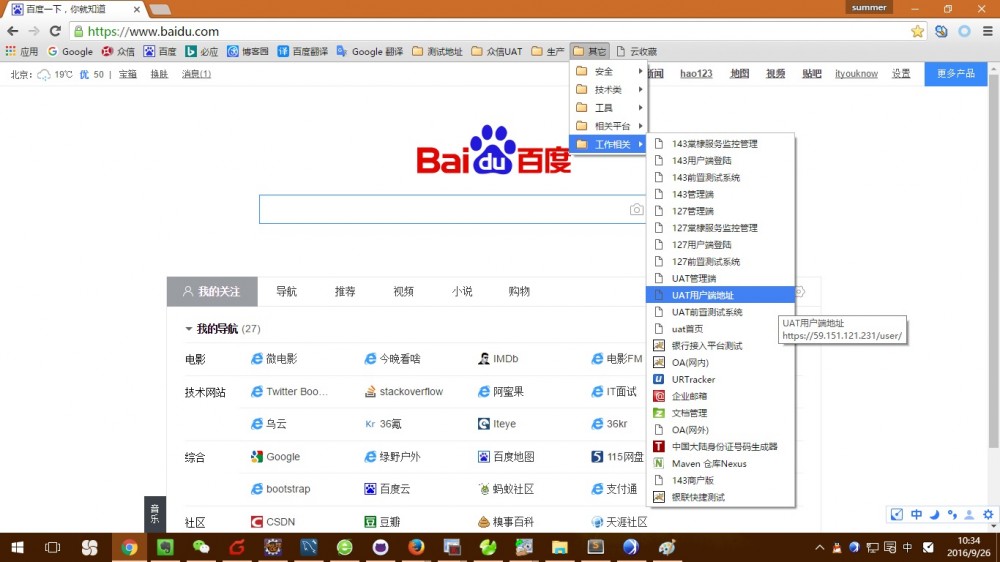Open 消息(1) link

pos(196,74)
